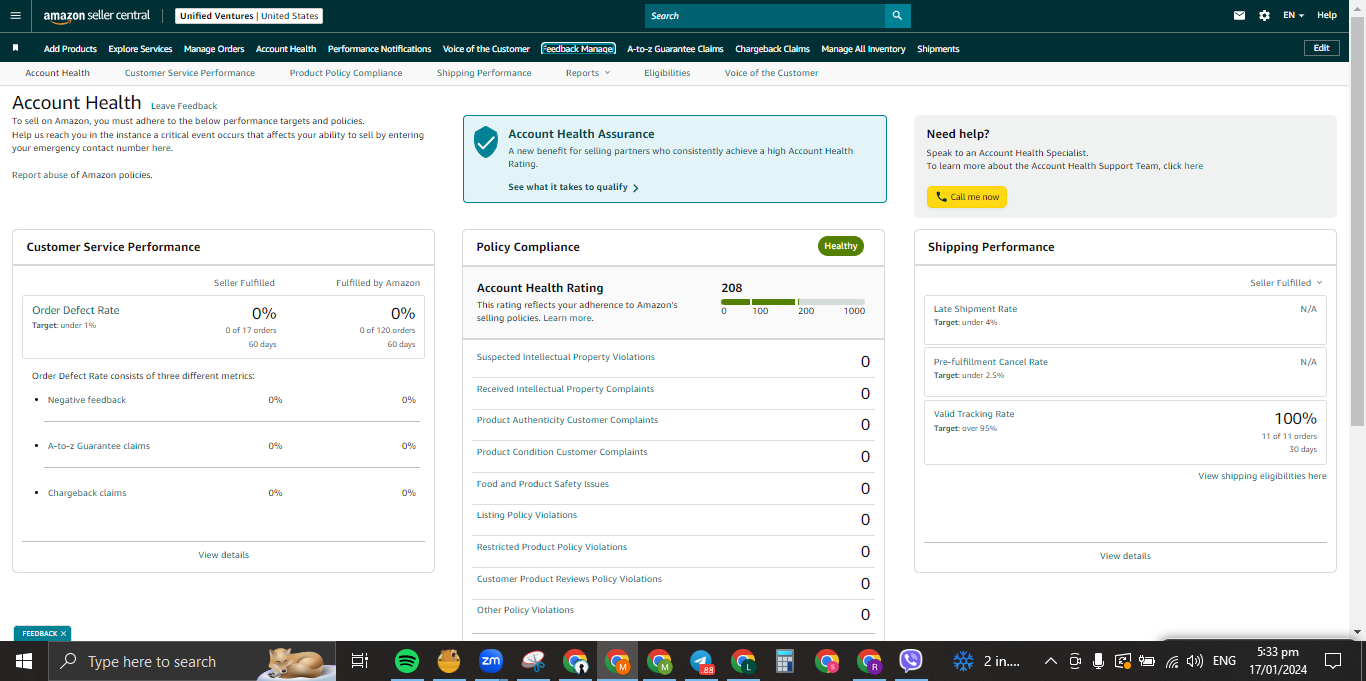This screenshot has height=681, width=1366.
Task: Switch to Product Policy Compliance tab
Action: [x=346, y=73]
